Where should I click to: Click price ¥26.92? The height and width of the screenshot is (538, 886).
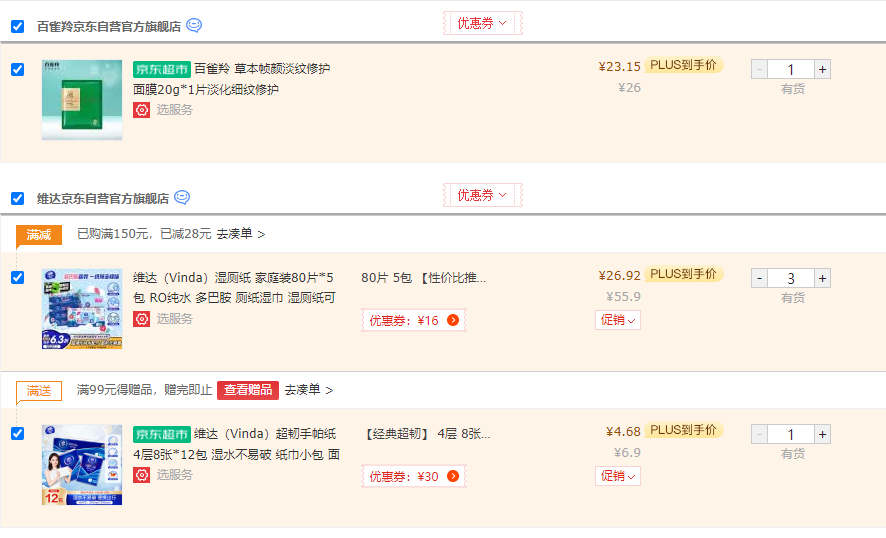point(619,276)
